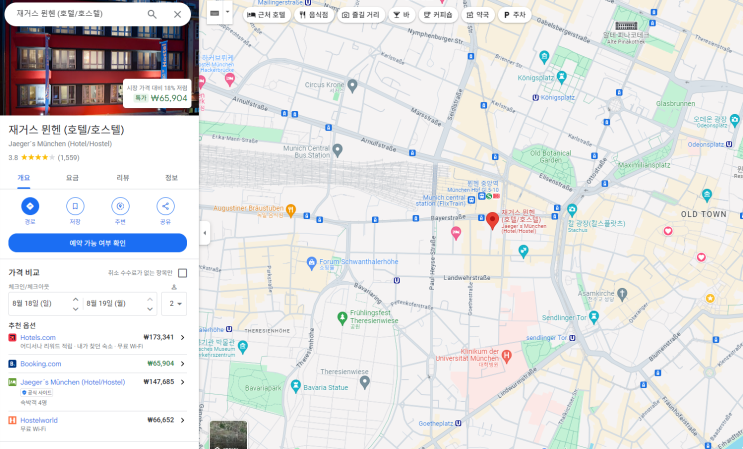This screenshot has width=743, height=449.
Task: Open the 리뷰 tab
Action: click(x=123, y=178)
